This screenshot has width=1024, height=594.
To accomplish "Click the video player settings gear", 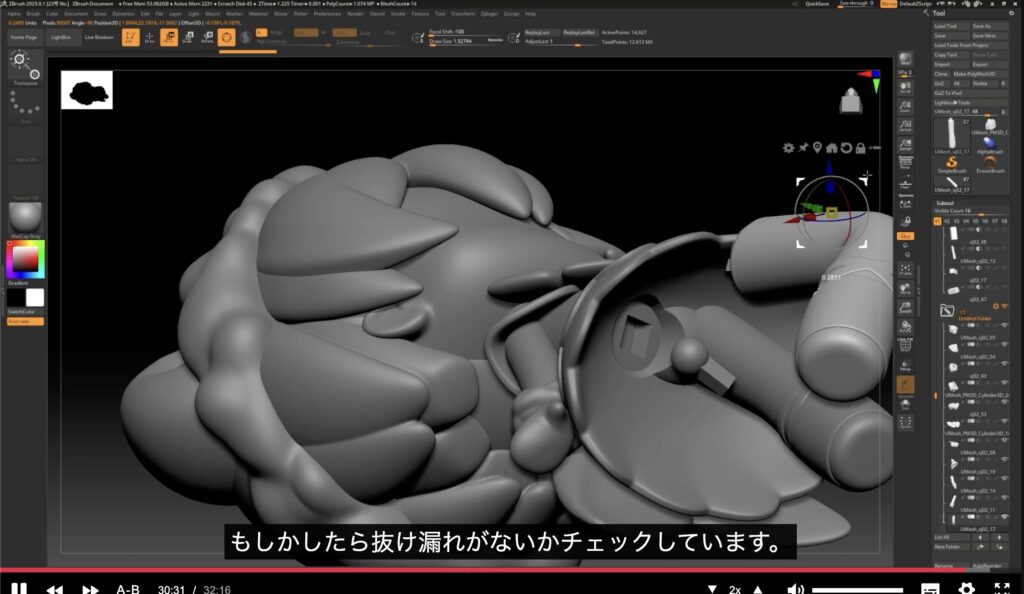I will pyautogui.click(x=966, y=588).
